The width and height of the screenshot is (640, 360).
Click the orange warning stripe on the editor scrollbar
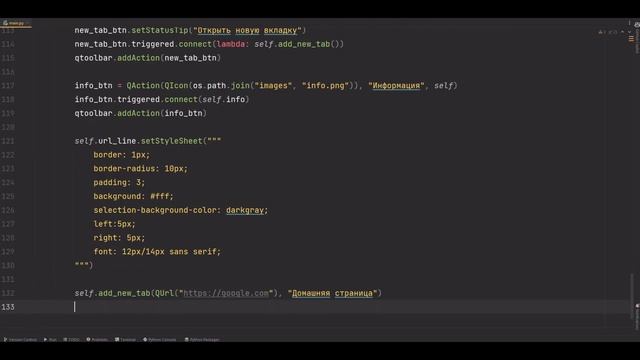(631, 39)
